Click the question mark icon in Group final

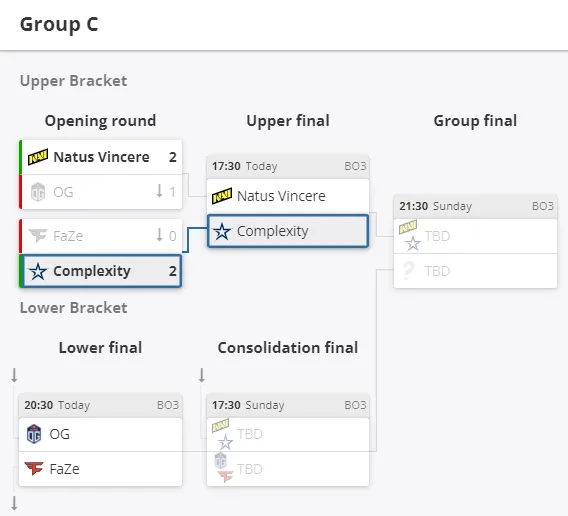[x=408, y=271]
